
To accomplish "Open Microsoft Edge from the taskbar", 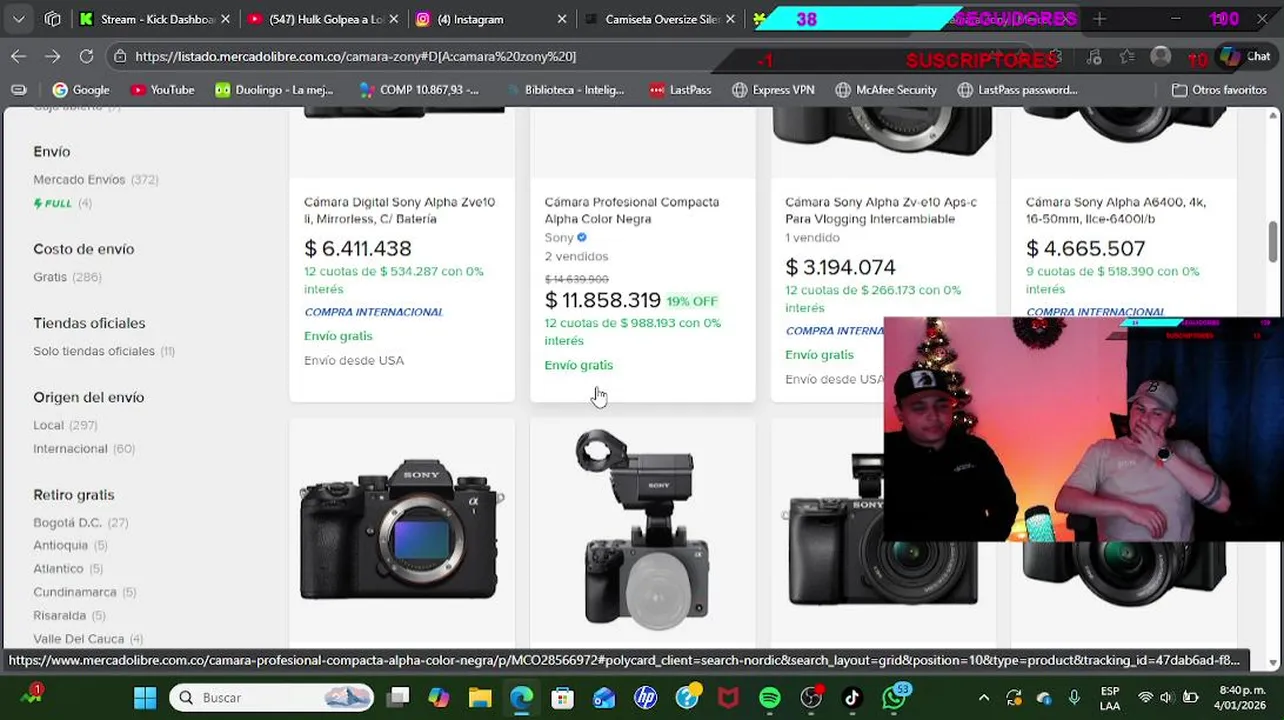I will 521,697.
